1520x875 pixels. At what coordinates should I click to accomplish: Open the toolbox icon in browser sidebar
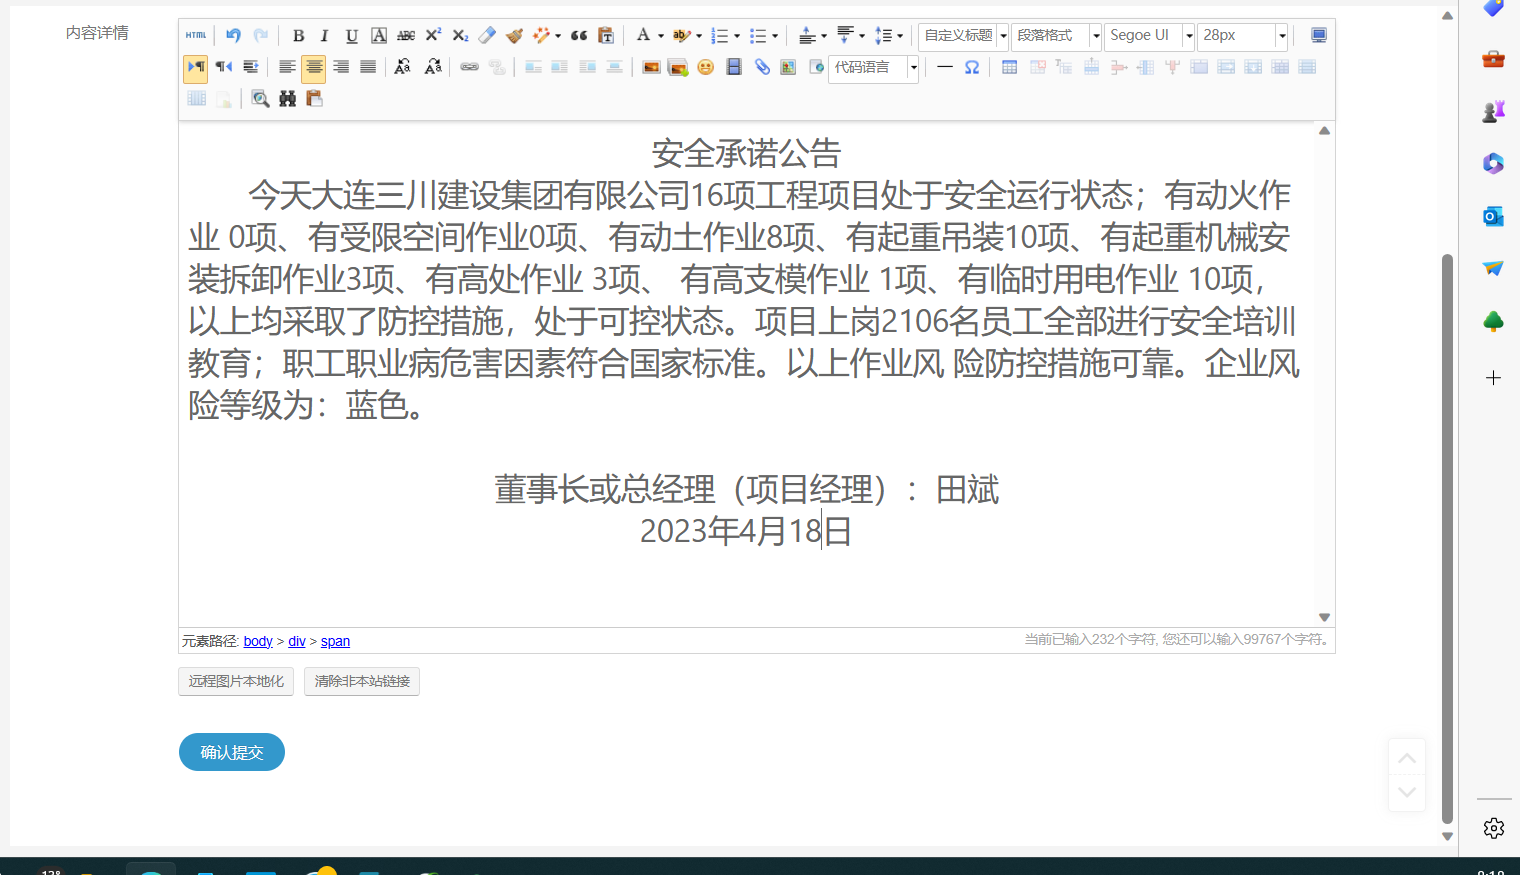1493,59
